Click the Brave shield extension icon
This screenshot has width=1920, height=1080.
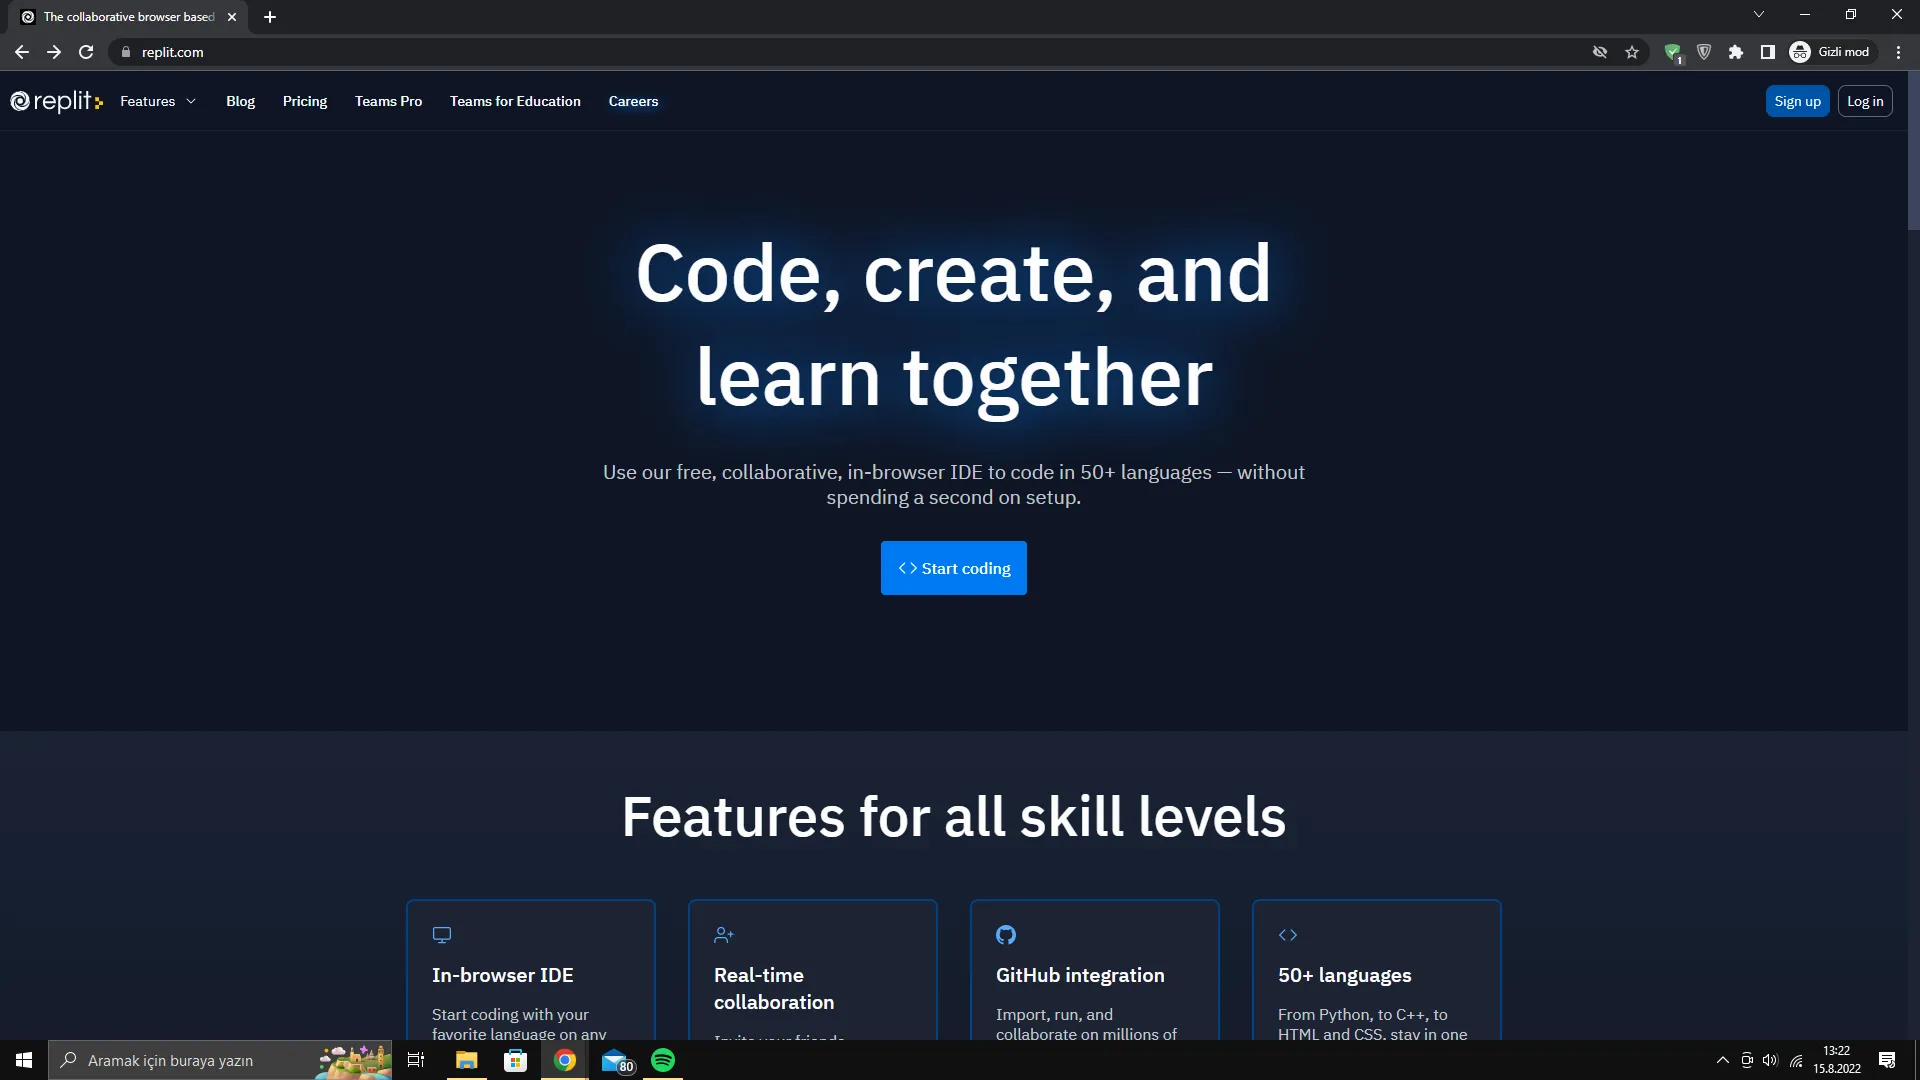(1704, 52)
